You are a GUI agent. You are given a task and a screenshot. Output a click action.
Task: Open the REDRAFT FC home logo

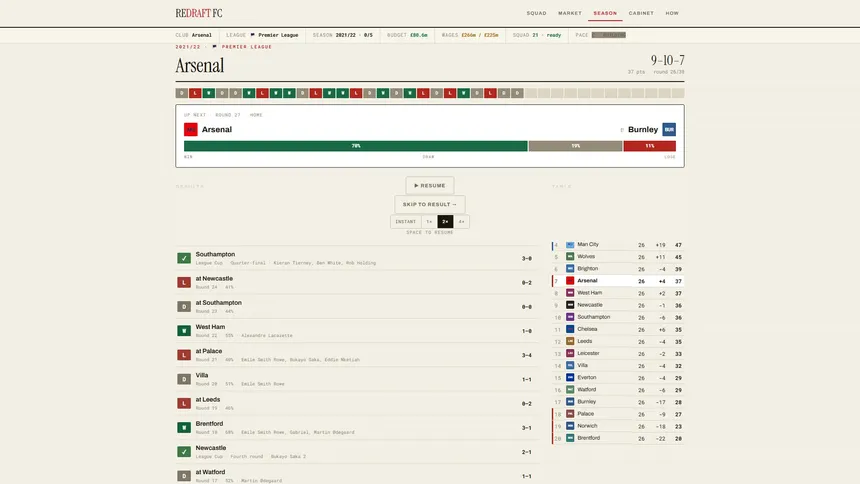pos(199,13)
